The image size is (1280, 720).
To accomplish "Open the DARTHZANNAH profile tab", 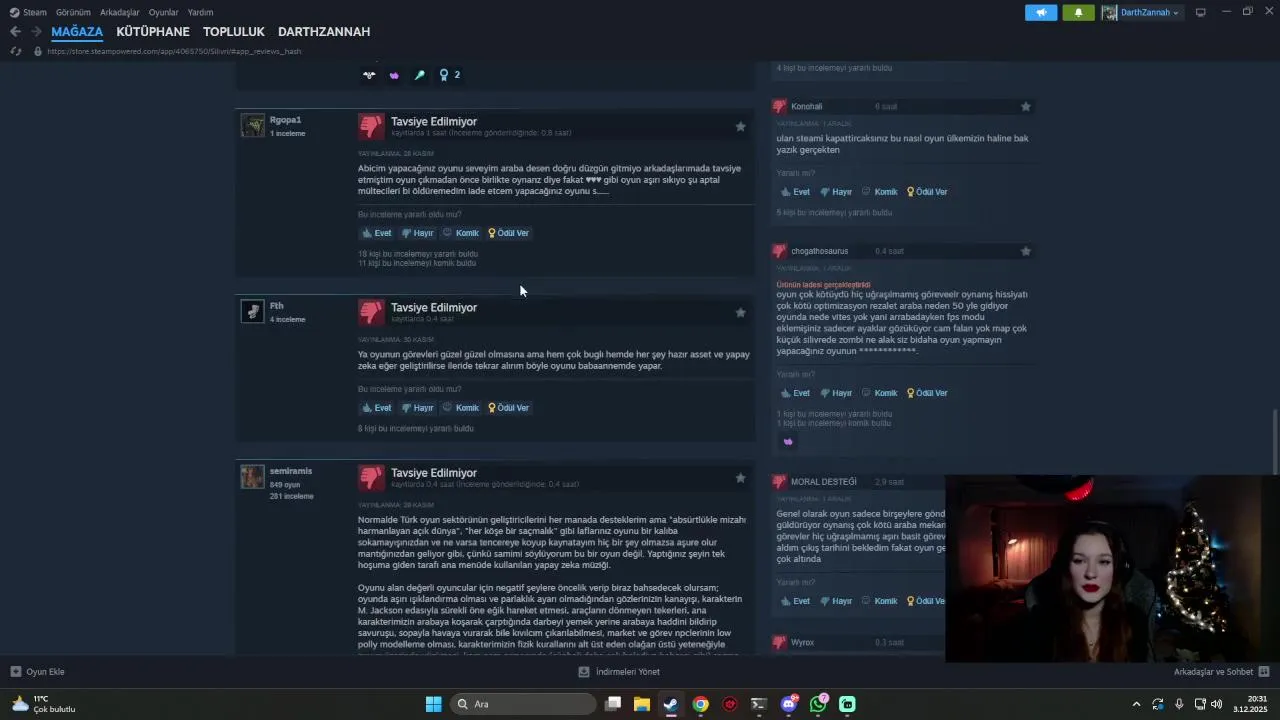I will point(324,32).
